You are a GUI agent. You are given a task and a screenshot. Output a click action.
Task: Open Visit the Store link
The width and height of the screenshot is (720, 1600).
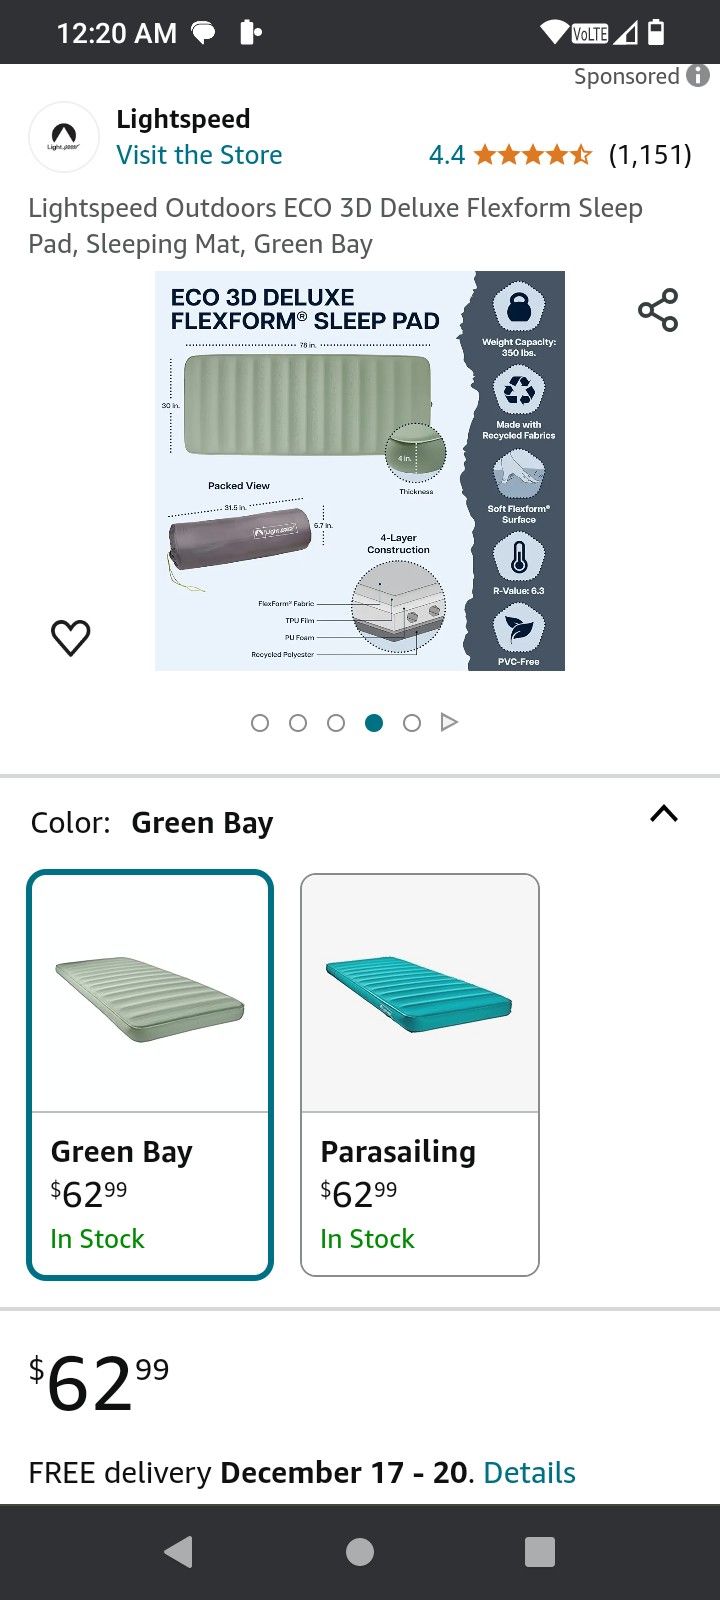tap(199, 155)
